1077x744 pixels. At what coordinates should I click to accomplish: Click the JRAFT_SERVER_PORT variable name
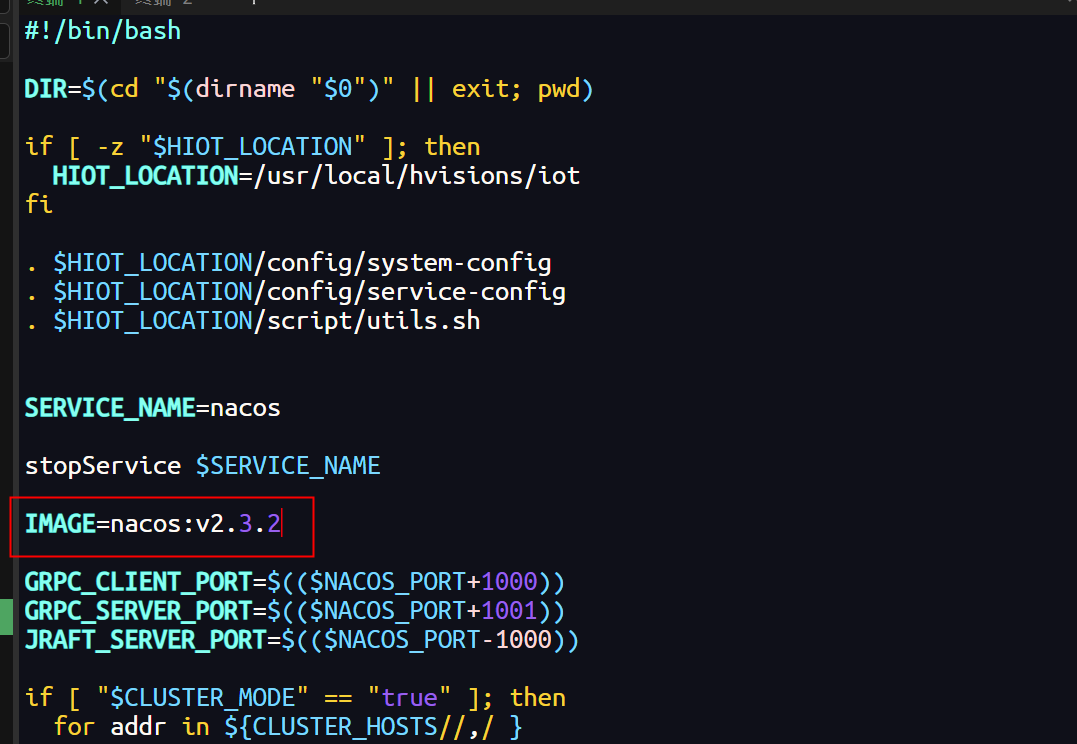point(146,640)
